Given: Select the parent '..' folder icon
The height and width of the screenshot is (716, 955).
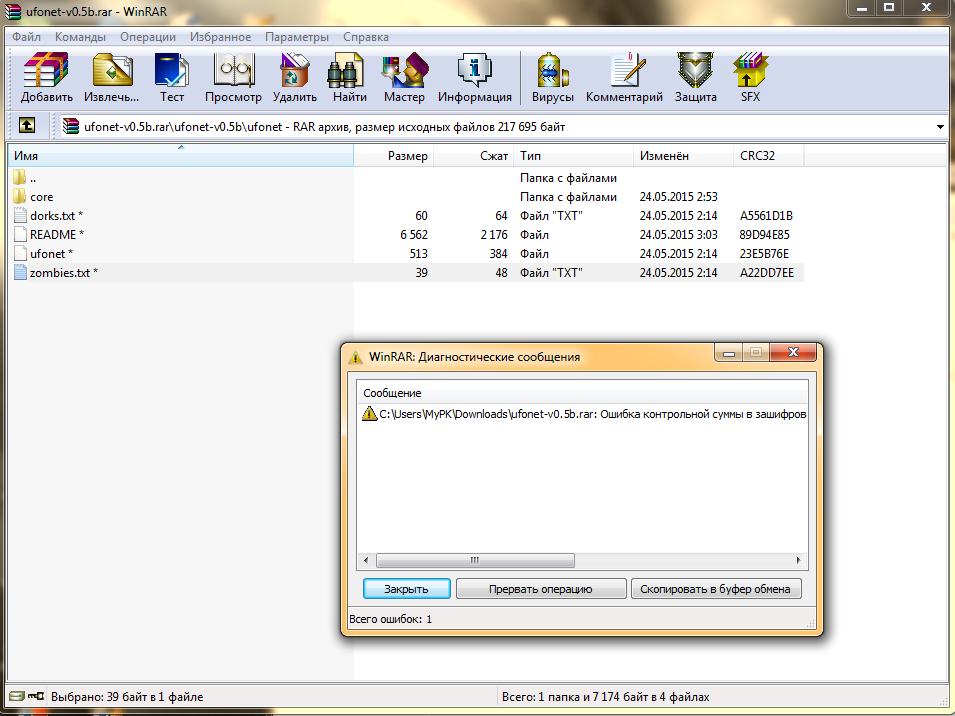Looking at the screenshot, I should point(19,177).
